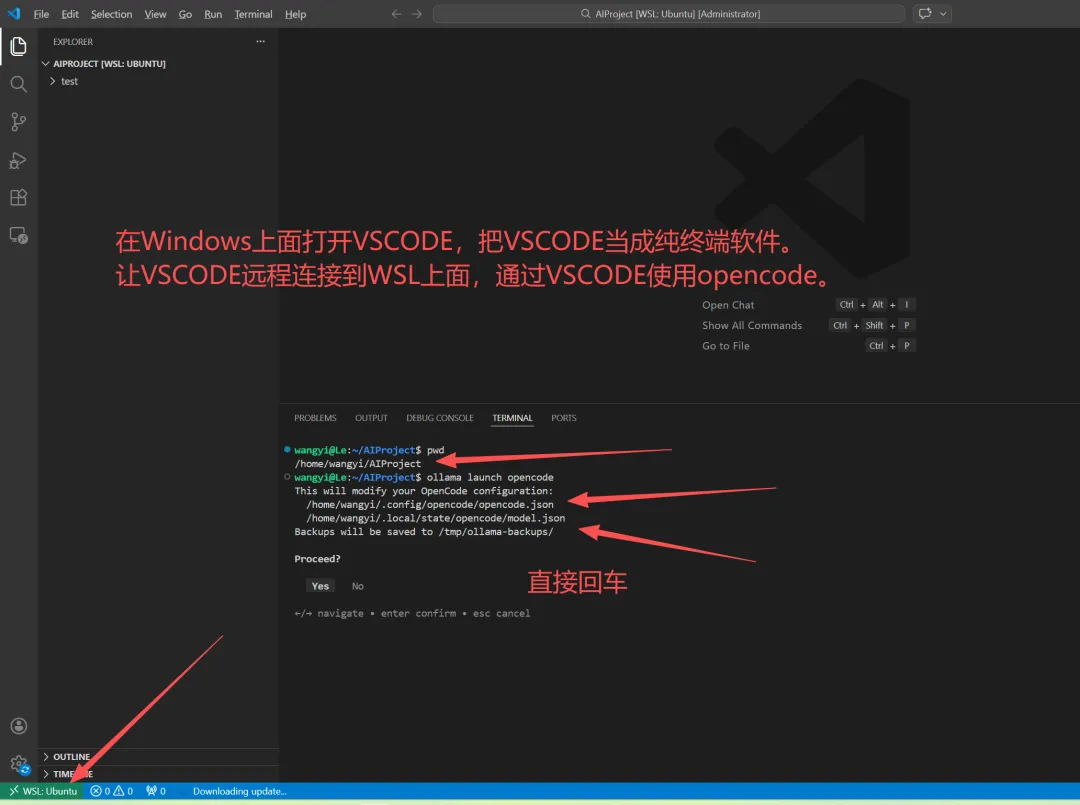Viewport: 1080px width, 805px height.
Task: Open the Edit menu
Action: click(x=70, y=14)
